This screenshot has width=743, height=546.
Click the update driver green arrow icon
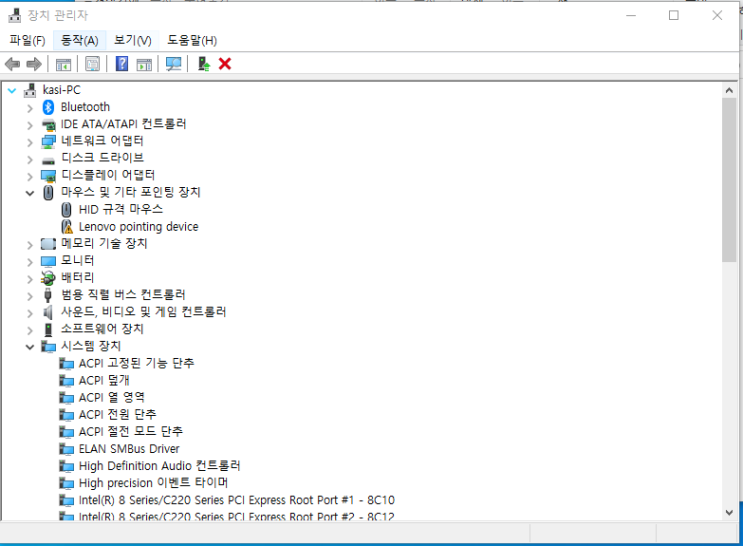203,64
